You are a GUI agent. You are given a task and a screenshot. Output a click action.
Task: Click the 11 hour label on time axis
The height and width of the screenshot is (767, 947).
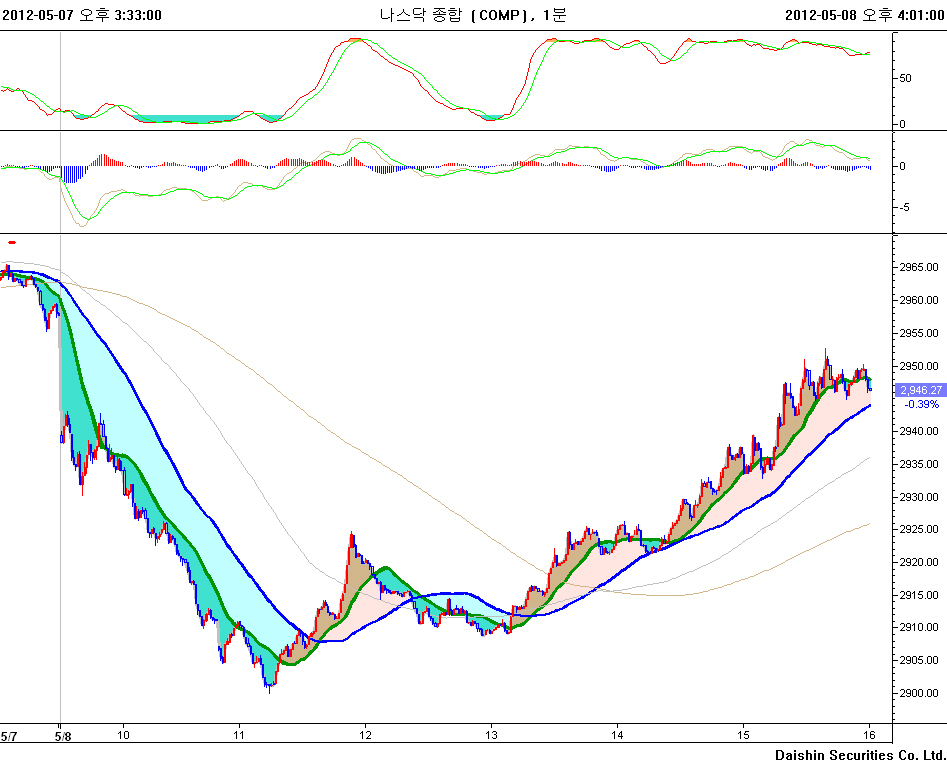click(239, 735)
